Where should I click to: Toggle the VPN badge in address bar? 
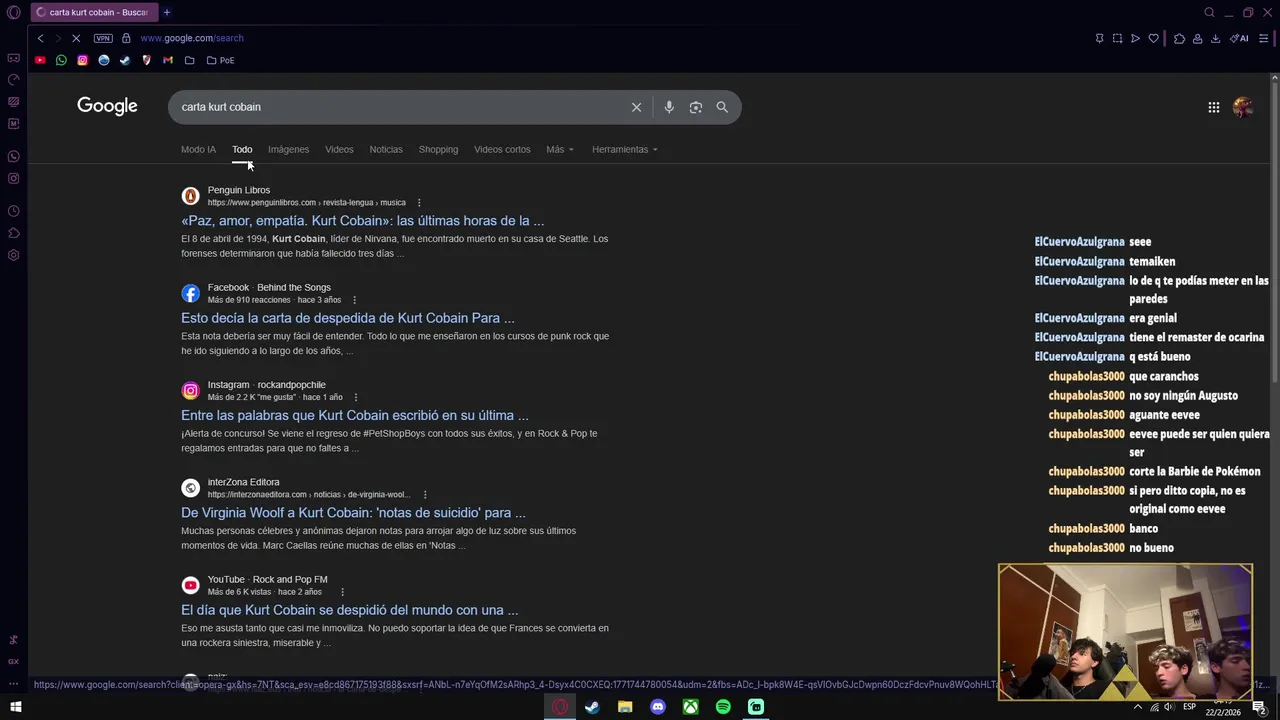click(x=103, y=38)
